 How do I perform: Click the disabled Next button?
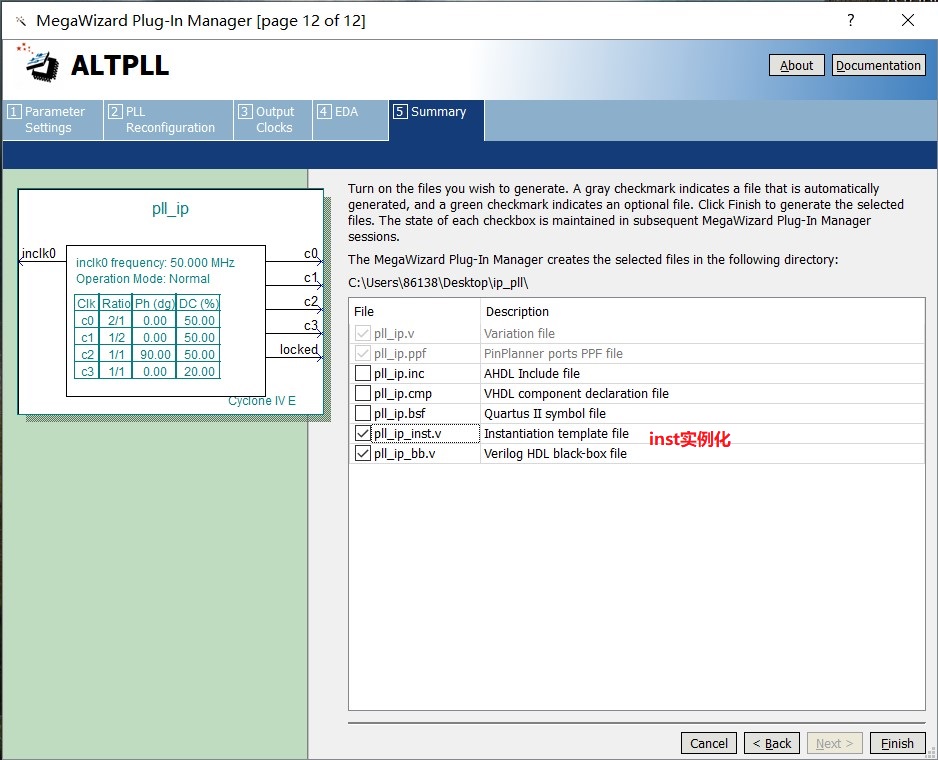[x=835, y=743]
